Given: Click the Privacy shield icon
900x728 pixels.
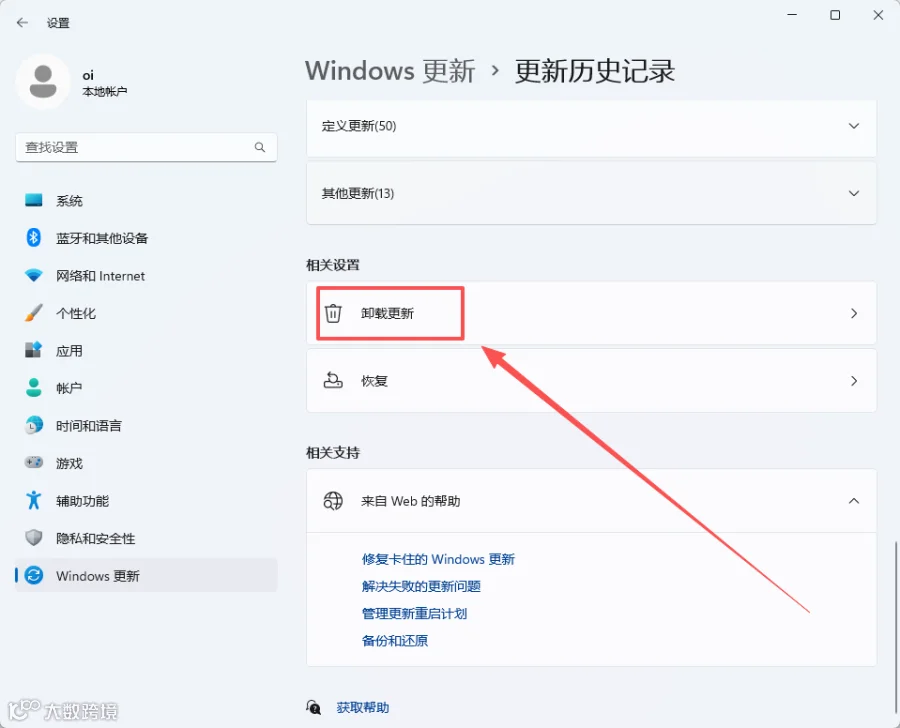Looking at the screenshot, I should point(34,538).
